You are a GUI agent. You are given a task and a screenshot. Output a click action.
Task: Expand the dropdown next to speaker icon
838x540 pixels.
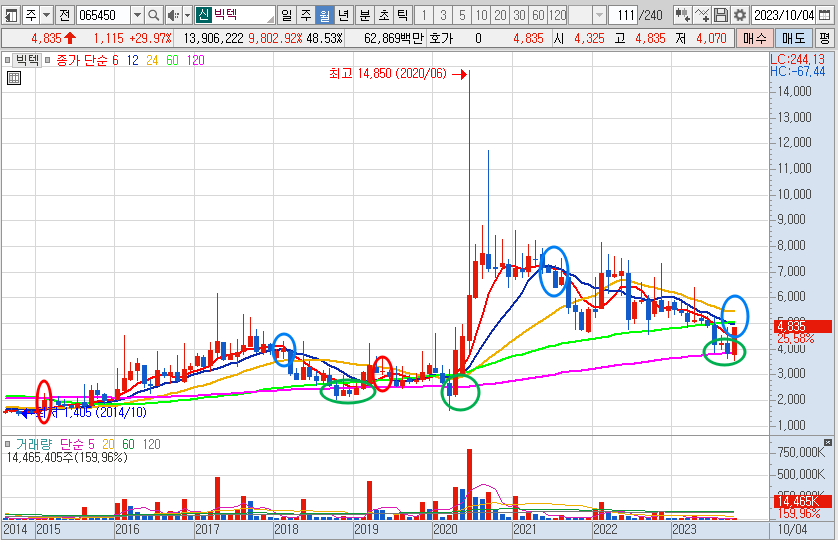(188, 15)
